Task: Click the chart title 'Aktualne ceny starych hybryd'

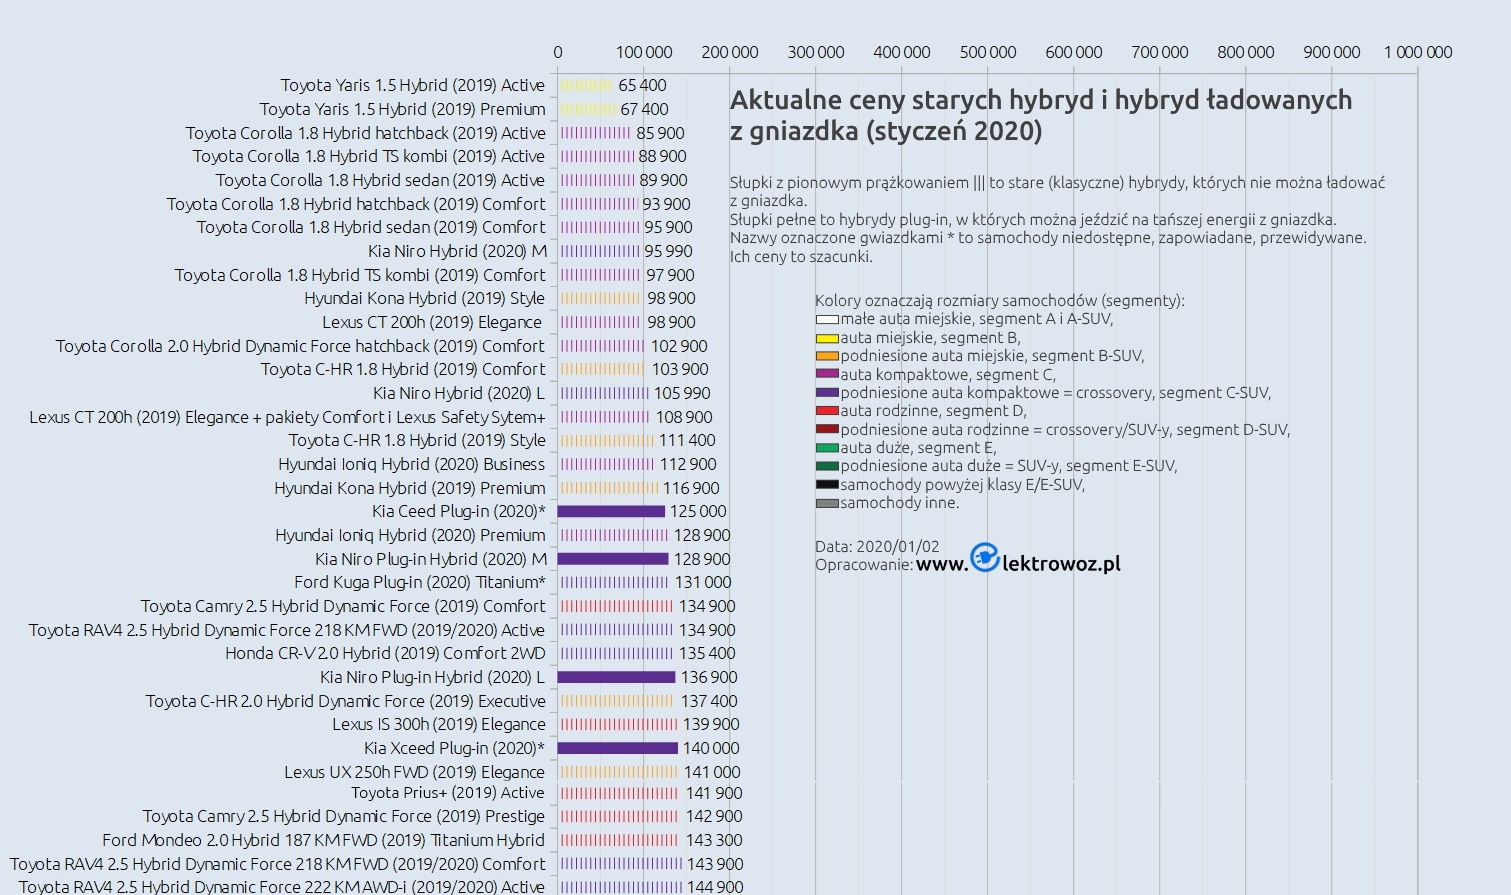Action: [1041, 115]
